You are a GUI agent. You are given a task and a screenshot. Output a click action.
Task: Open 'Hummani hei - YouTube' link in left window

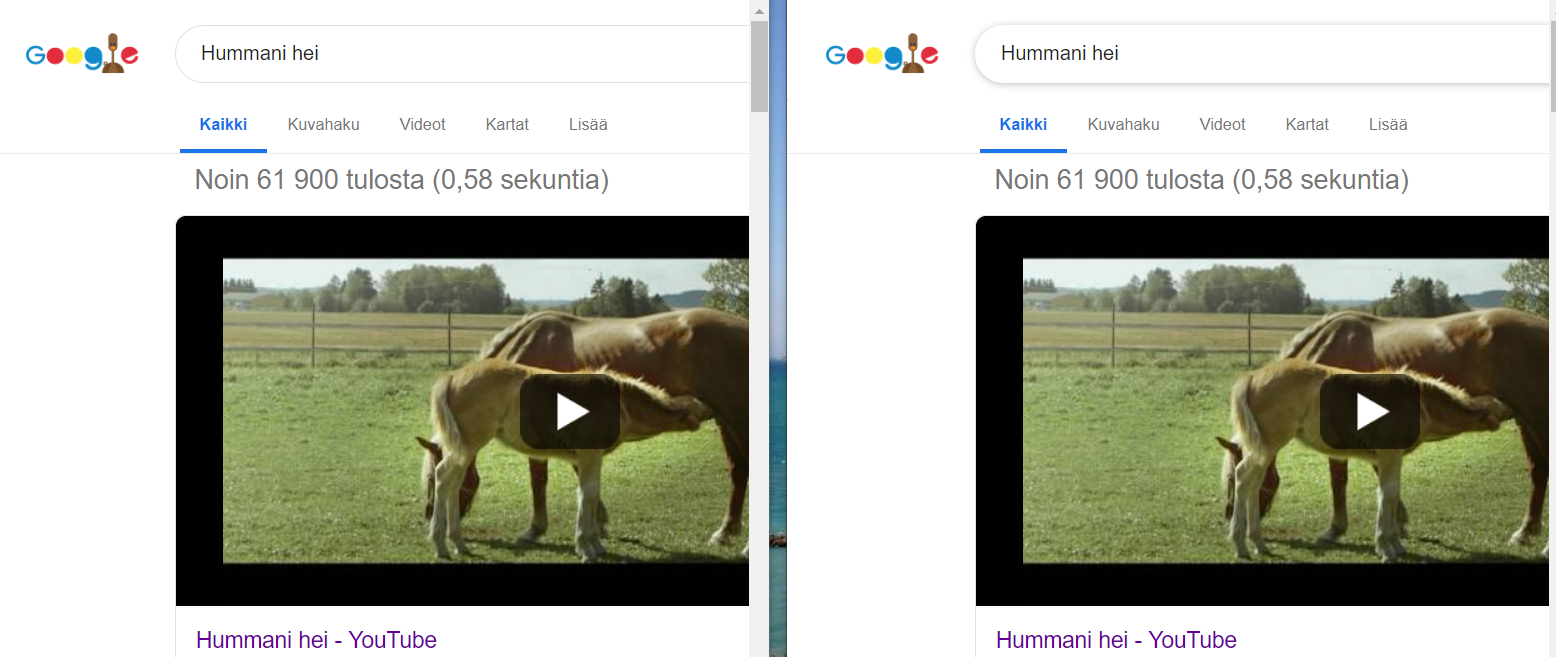tap(316, 640)
